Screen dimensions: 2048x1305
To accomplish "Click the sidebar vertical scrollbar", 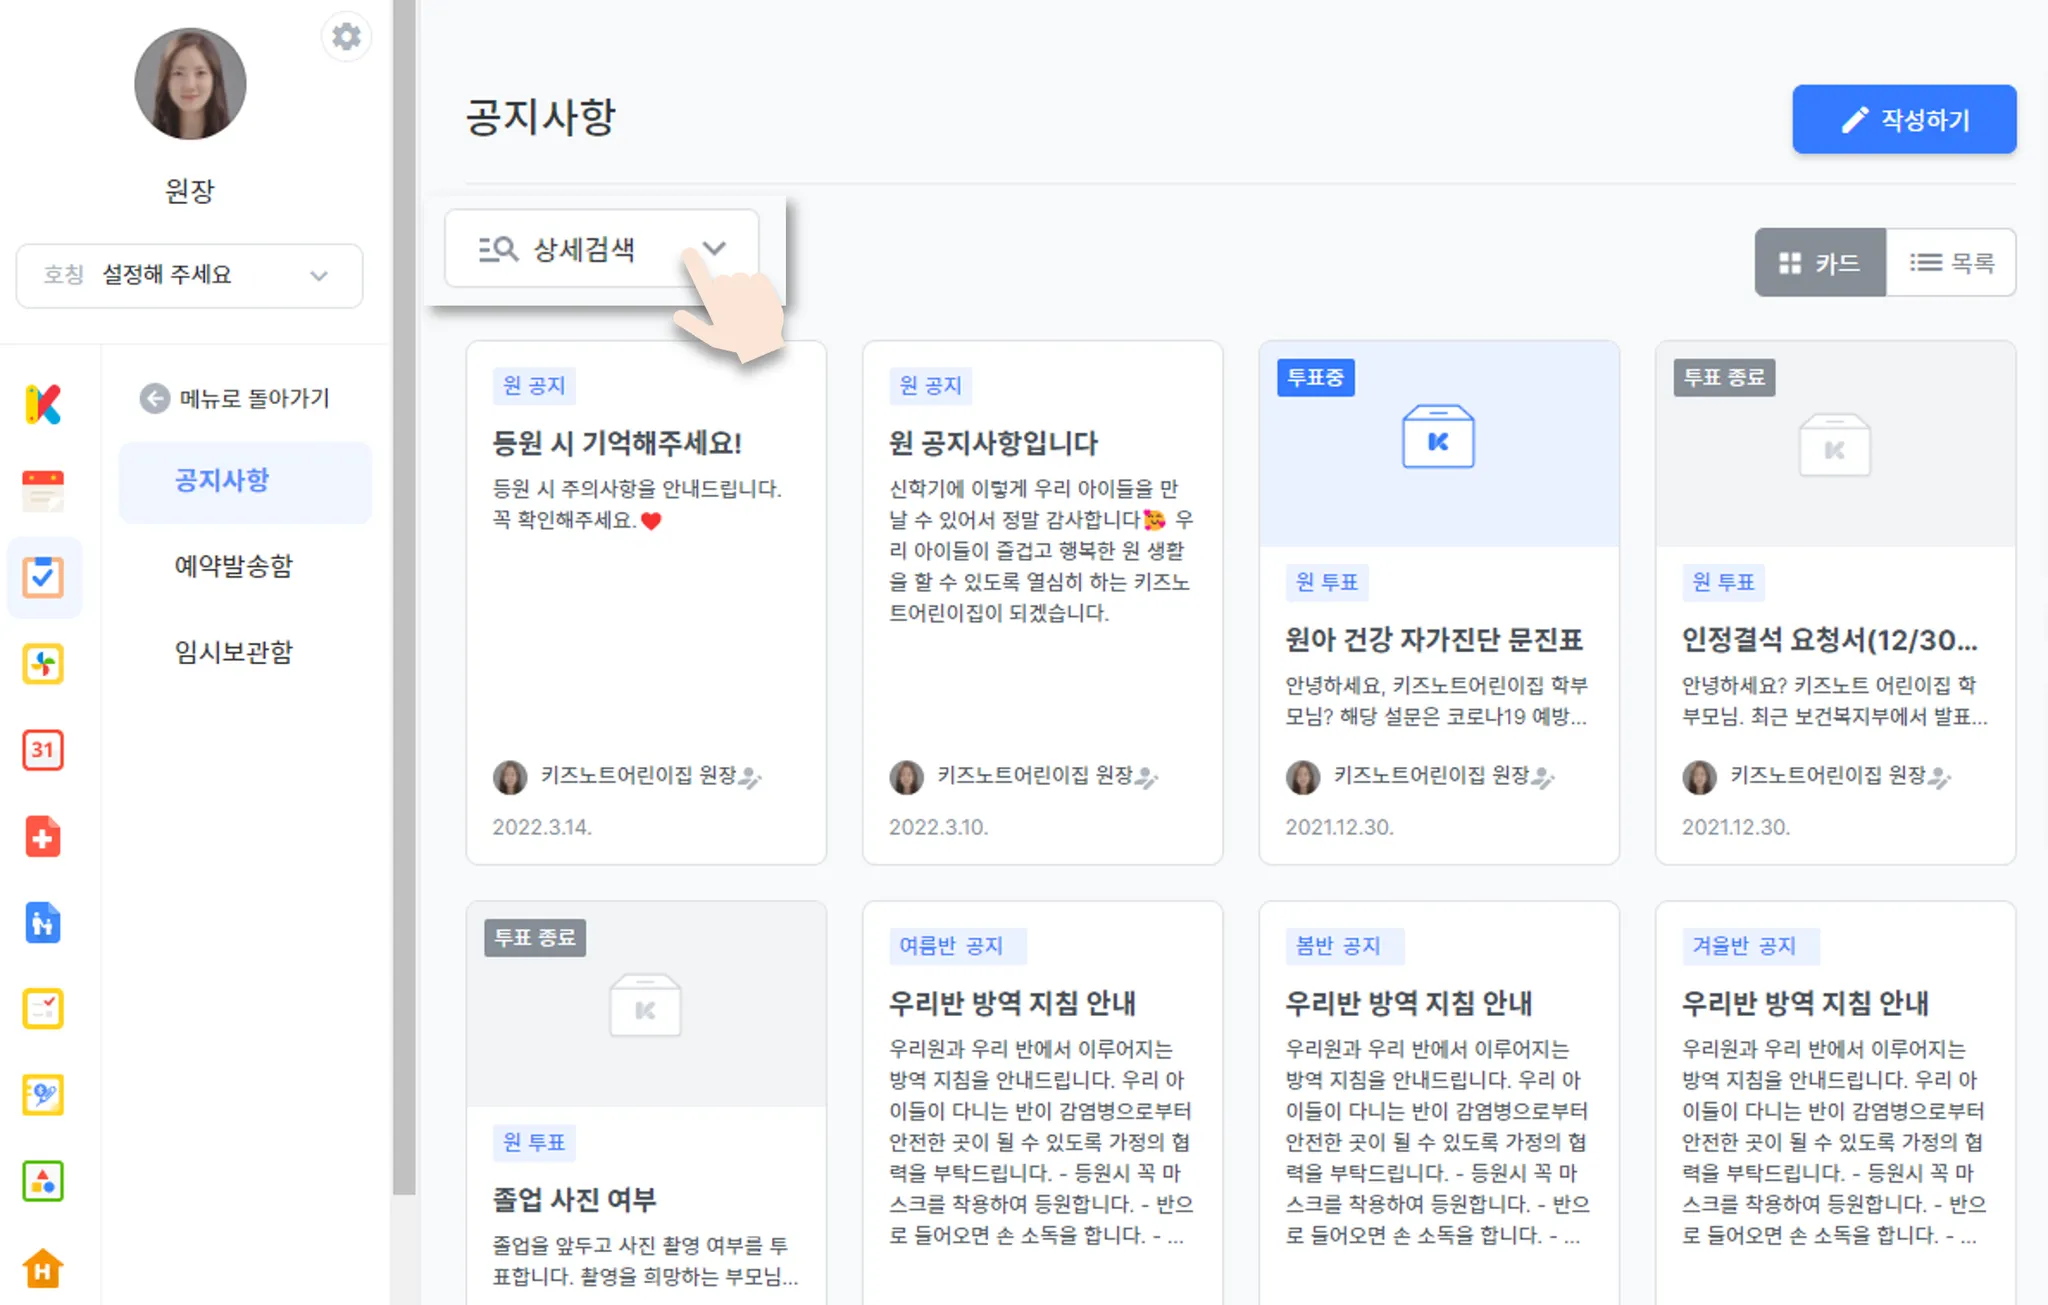I will [404, 600].
